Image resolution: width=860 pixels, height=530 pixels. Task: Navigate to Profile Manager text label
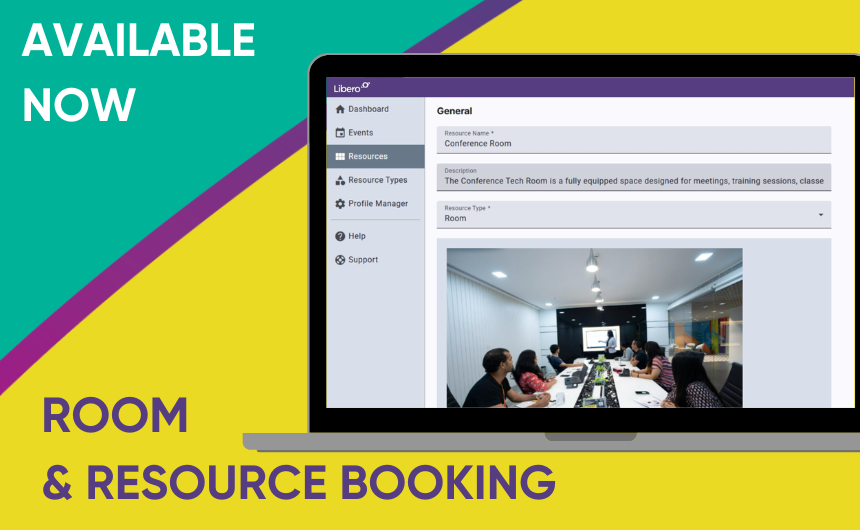(x=378, y=204)
